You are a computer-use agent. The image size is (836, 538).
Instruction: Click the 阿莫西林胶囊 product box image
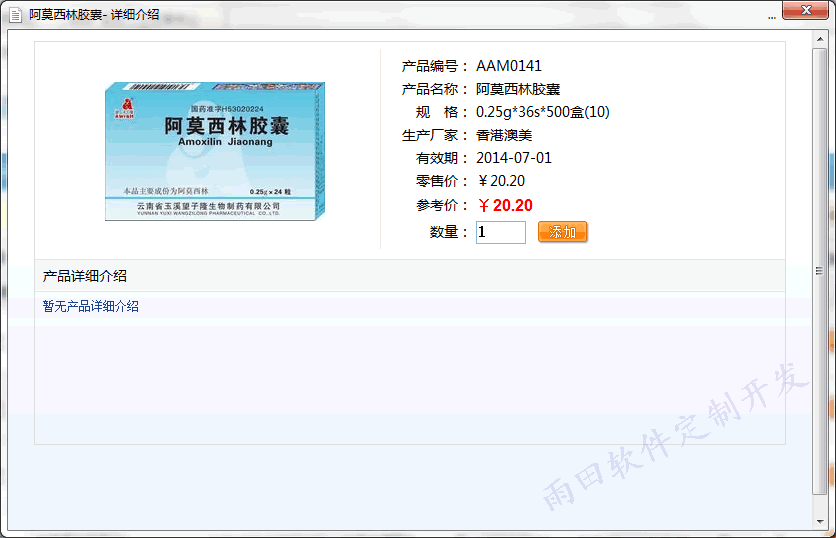click(x=214, y=151)
